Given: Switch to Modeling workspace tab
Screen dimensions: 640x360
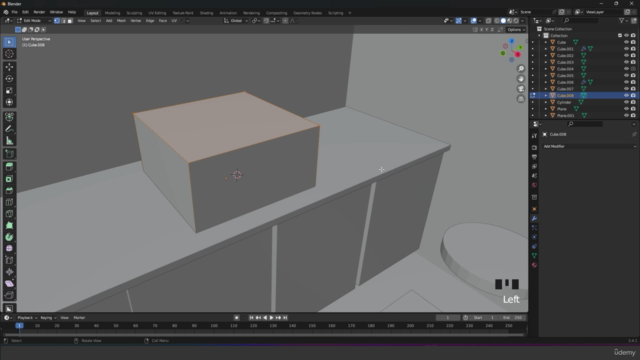Looking at the screenshot, I should point(112,13).
